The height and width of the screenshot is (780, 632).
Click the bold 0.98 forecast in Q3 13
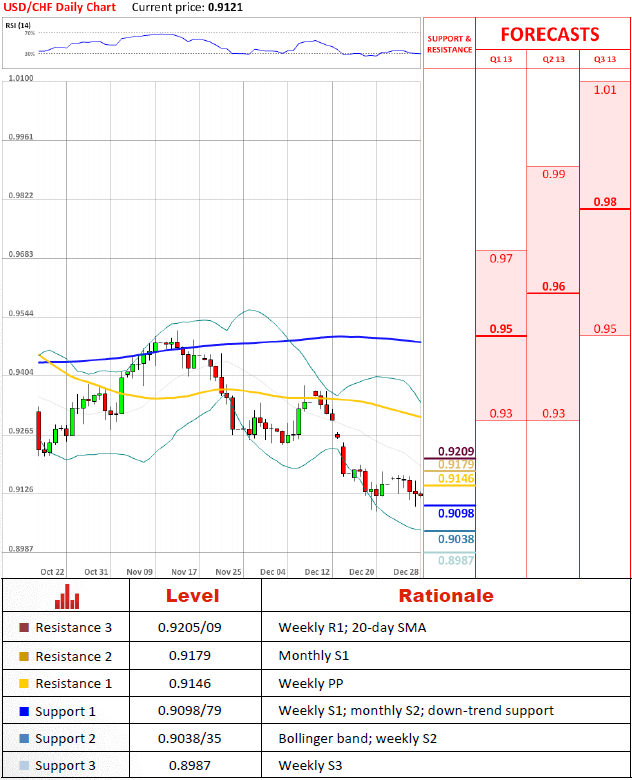[x=605, y=202]
